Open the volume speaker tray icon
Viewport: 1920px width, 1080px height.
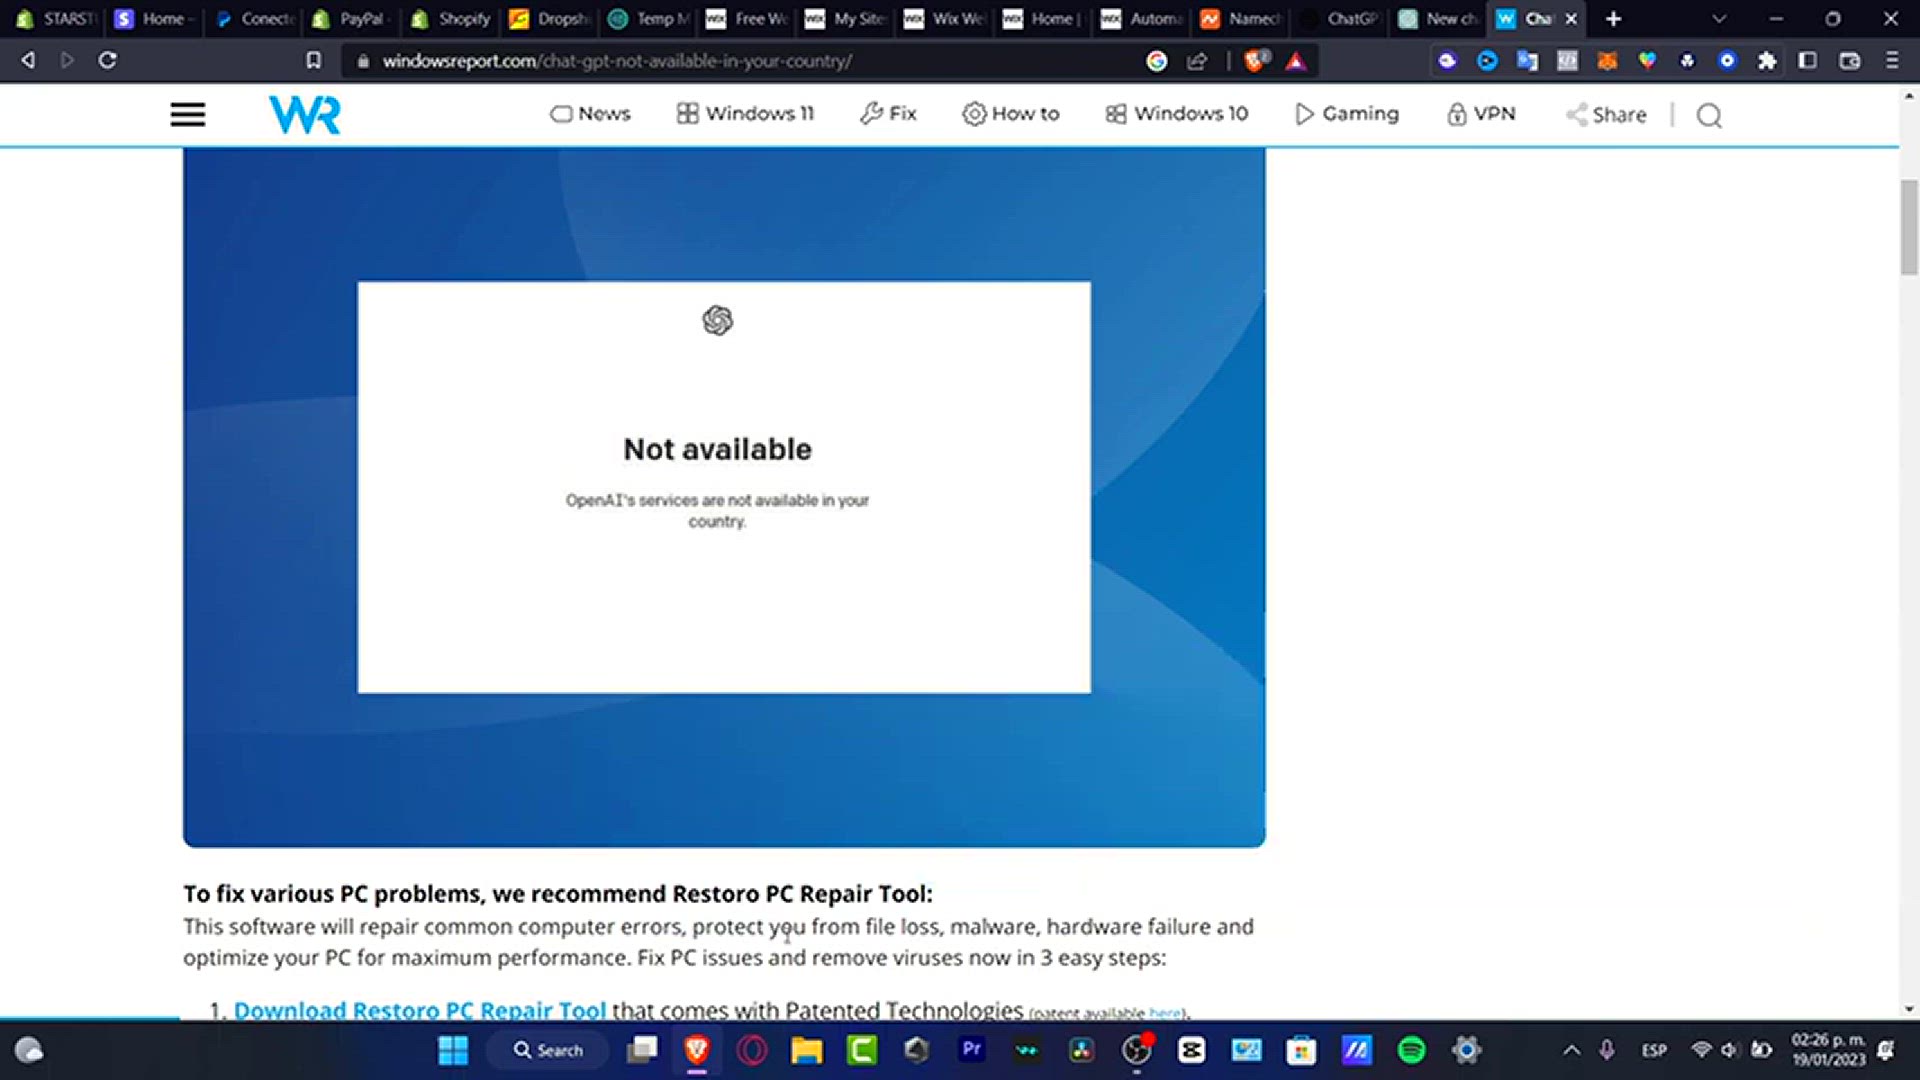point(1729,1050)
